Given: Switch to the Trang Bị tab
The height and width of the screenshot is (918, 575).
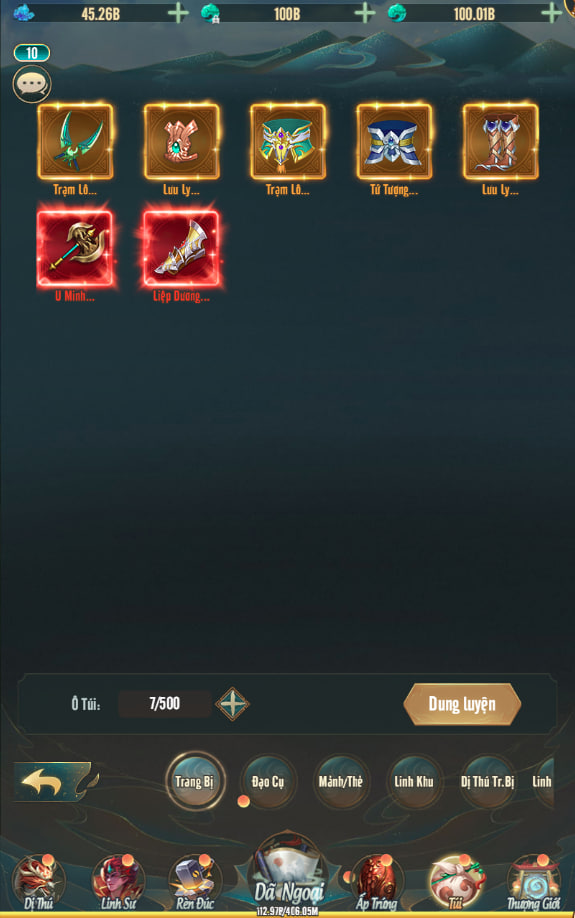Looking at the screenshot, I should tap(195, 781).
